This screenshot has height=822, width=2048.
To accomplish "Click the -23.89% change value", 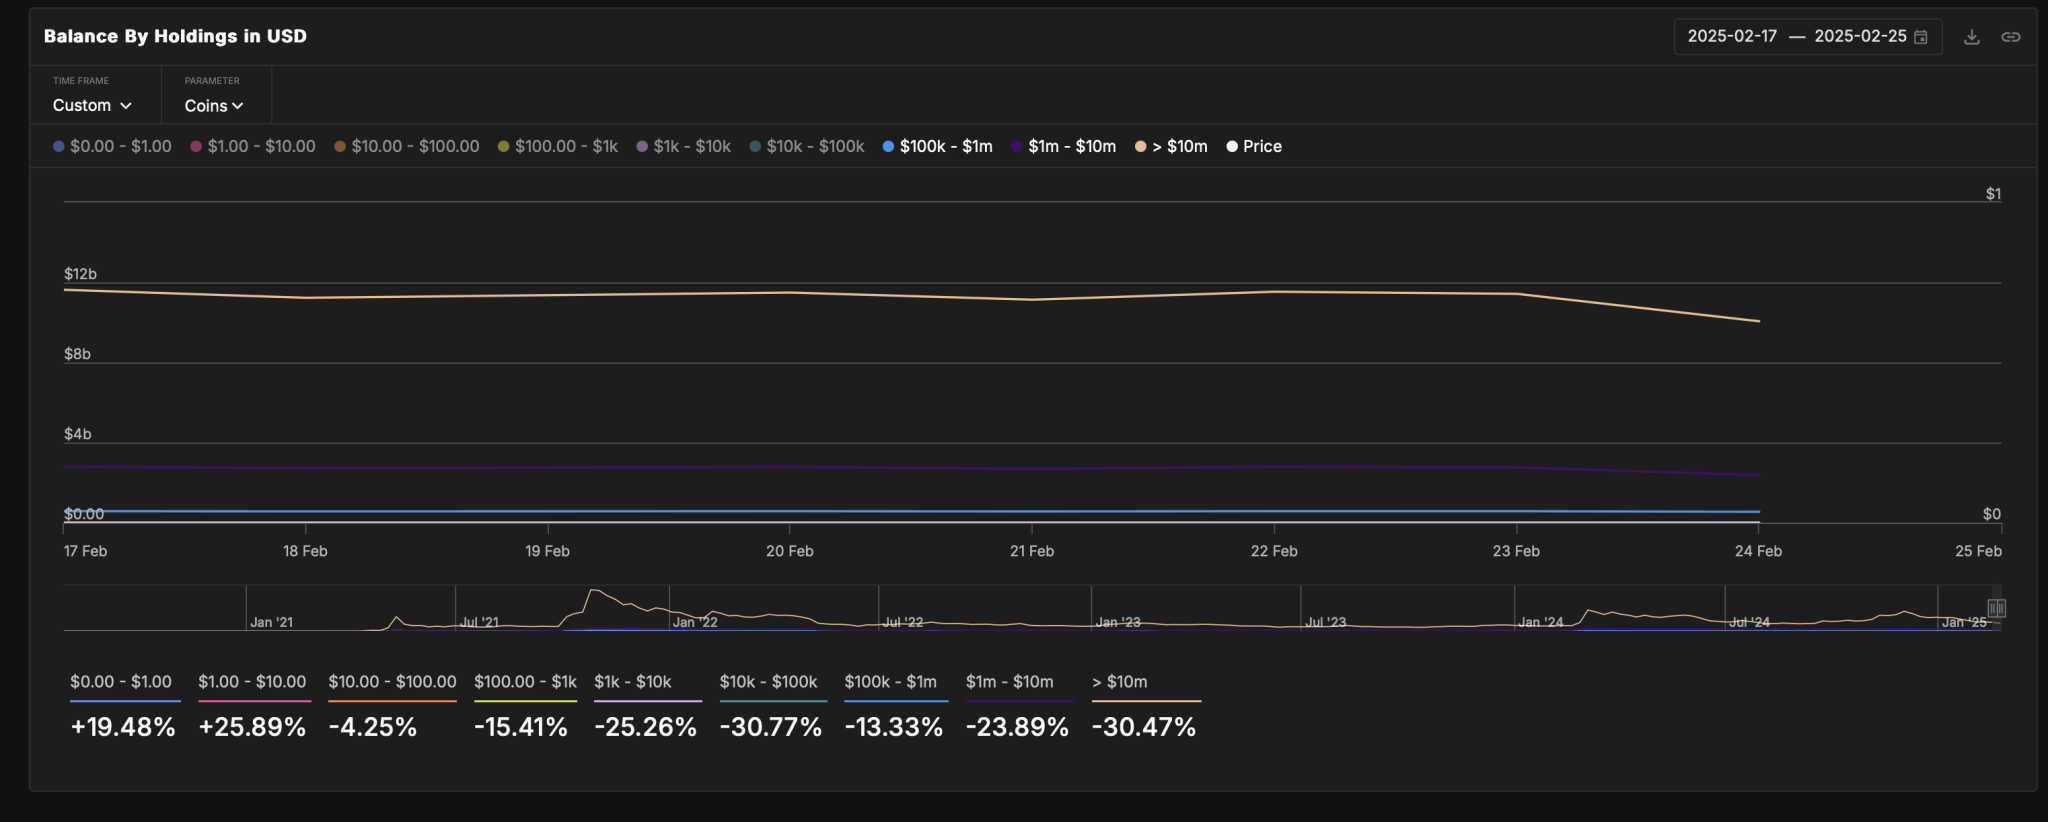I will coord(1017,727).
